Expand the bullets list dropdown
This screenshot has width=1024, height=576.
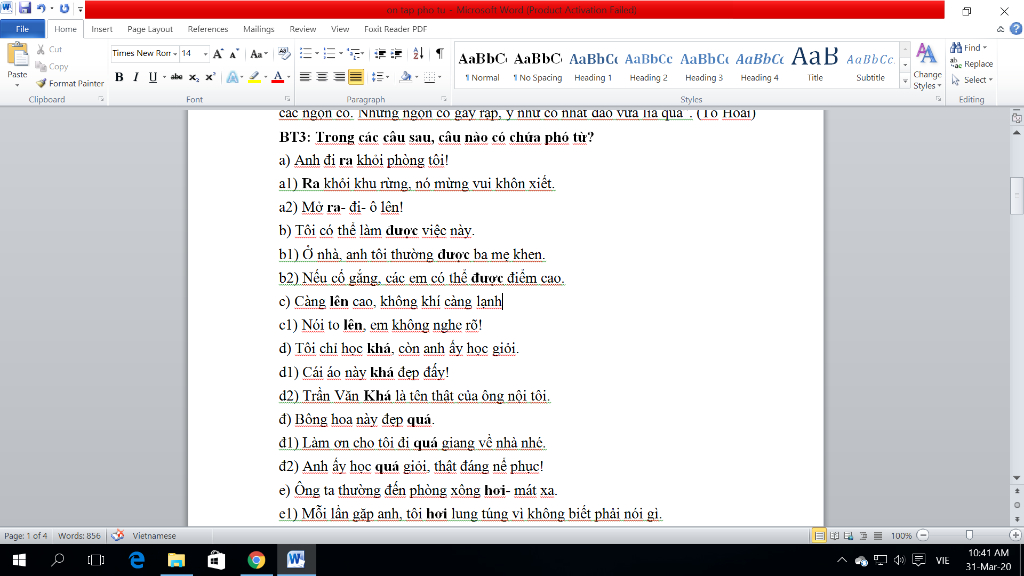point(317,54)
